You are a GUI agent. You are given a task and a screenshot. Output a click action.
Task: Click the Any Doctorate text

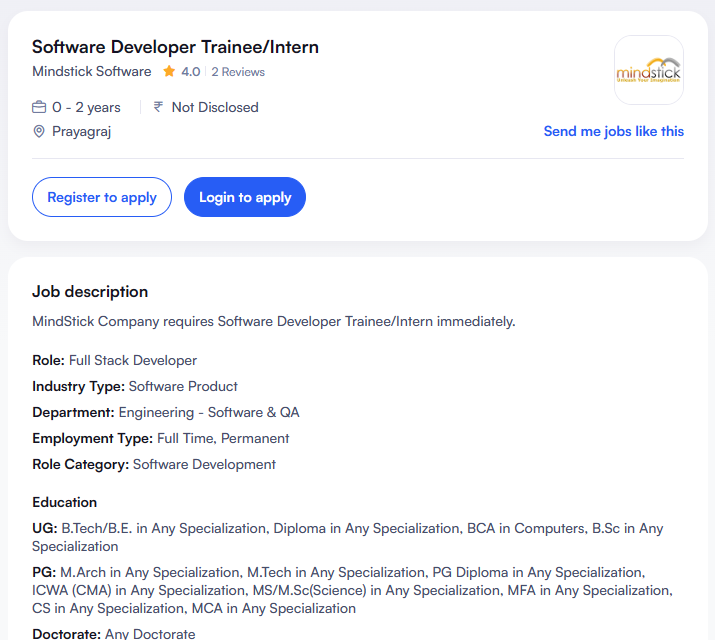[x=150, y=634]
